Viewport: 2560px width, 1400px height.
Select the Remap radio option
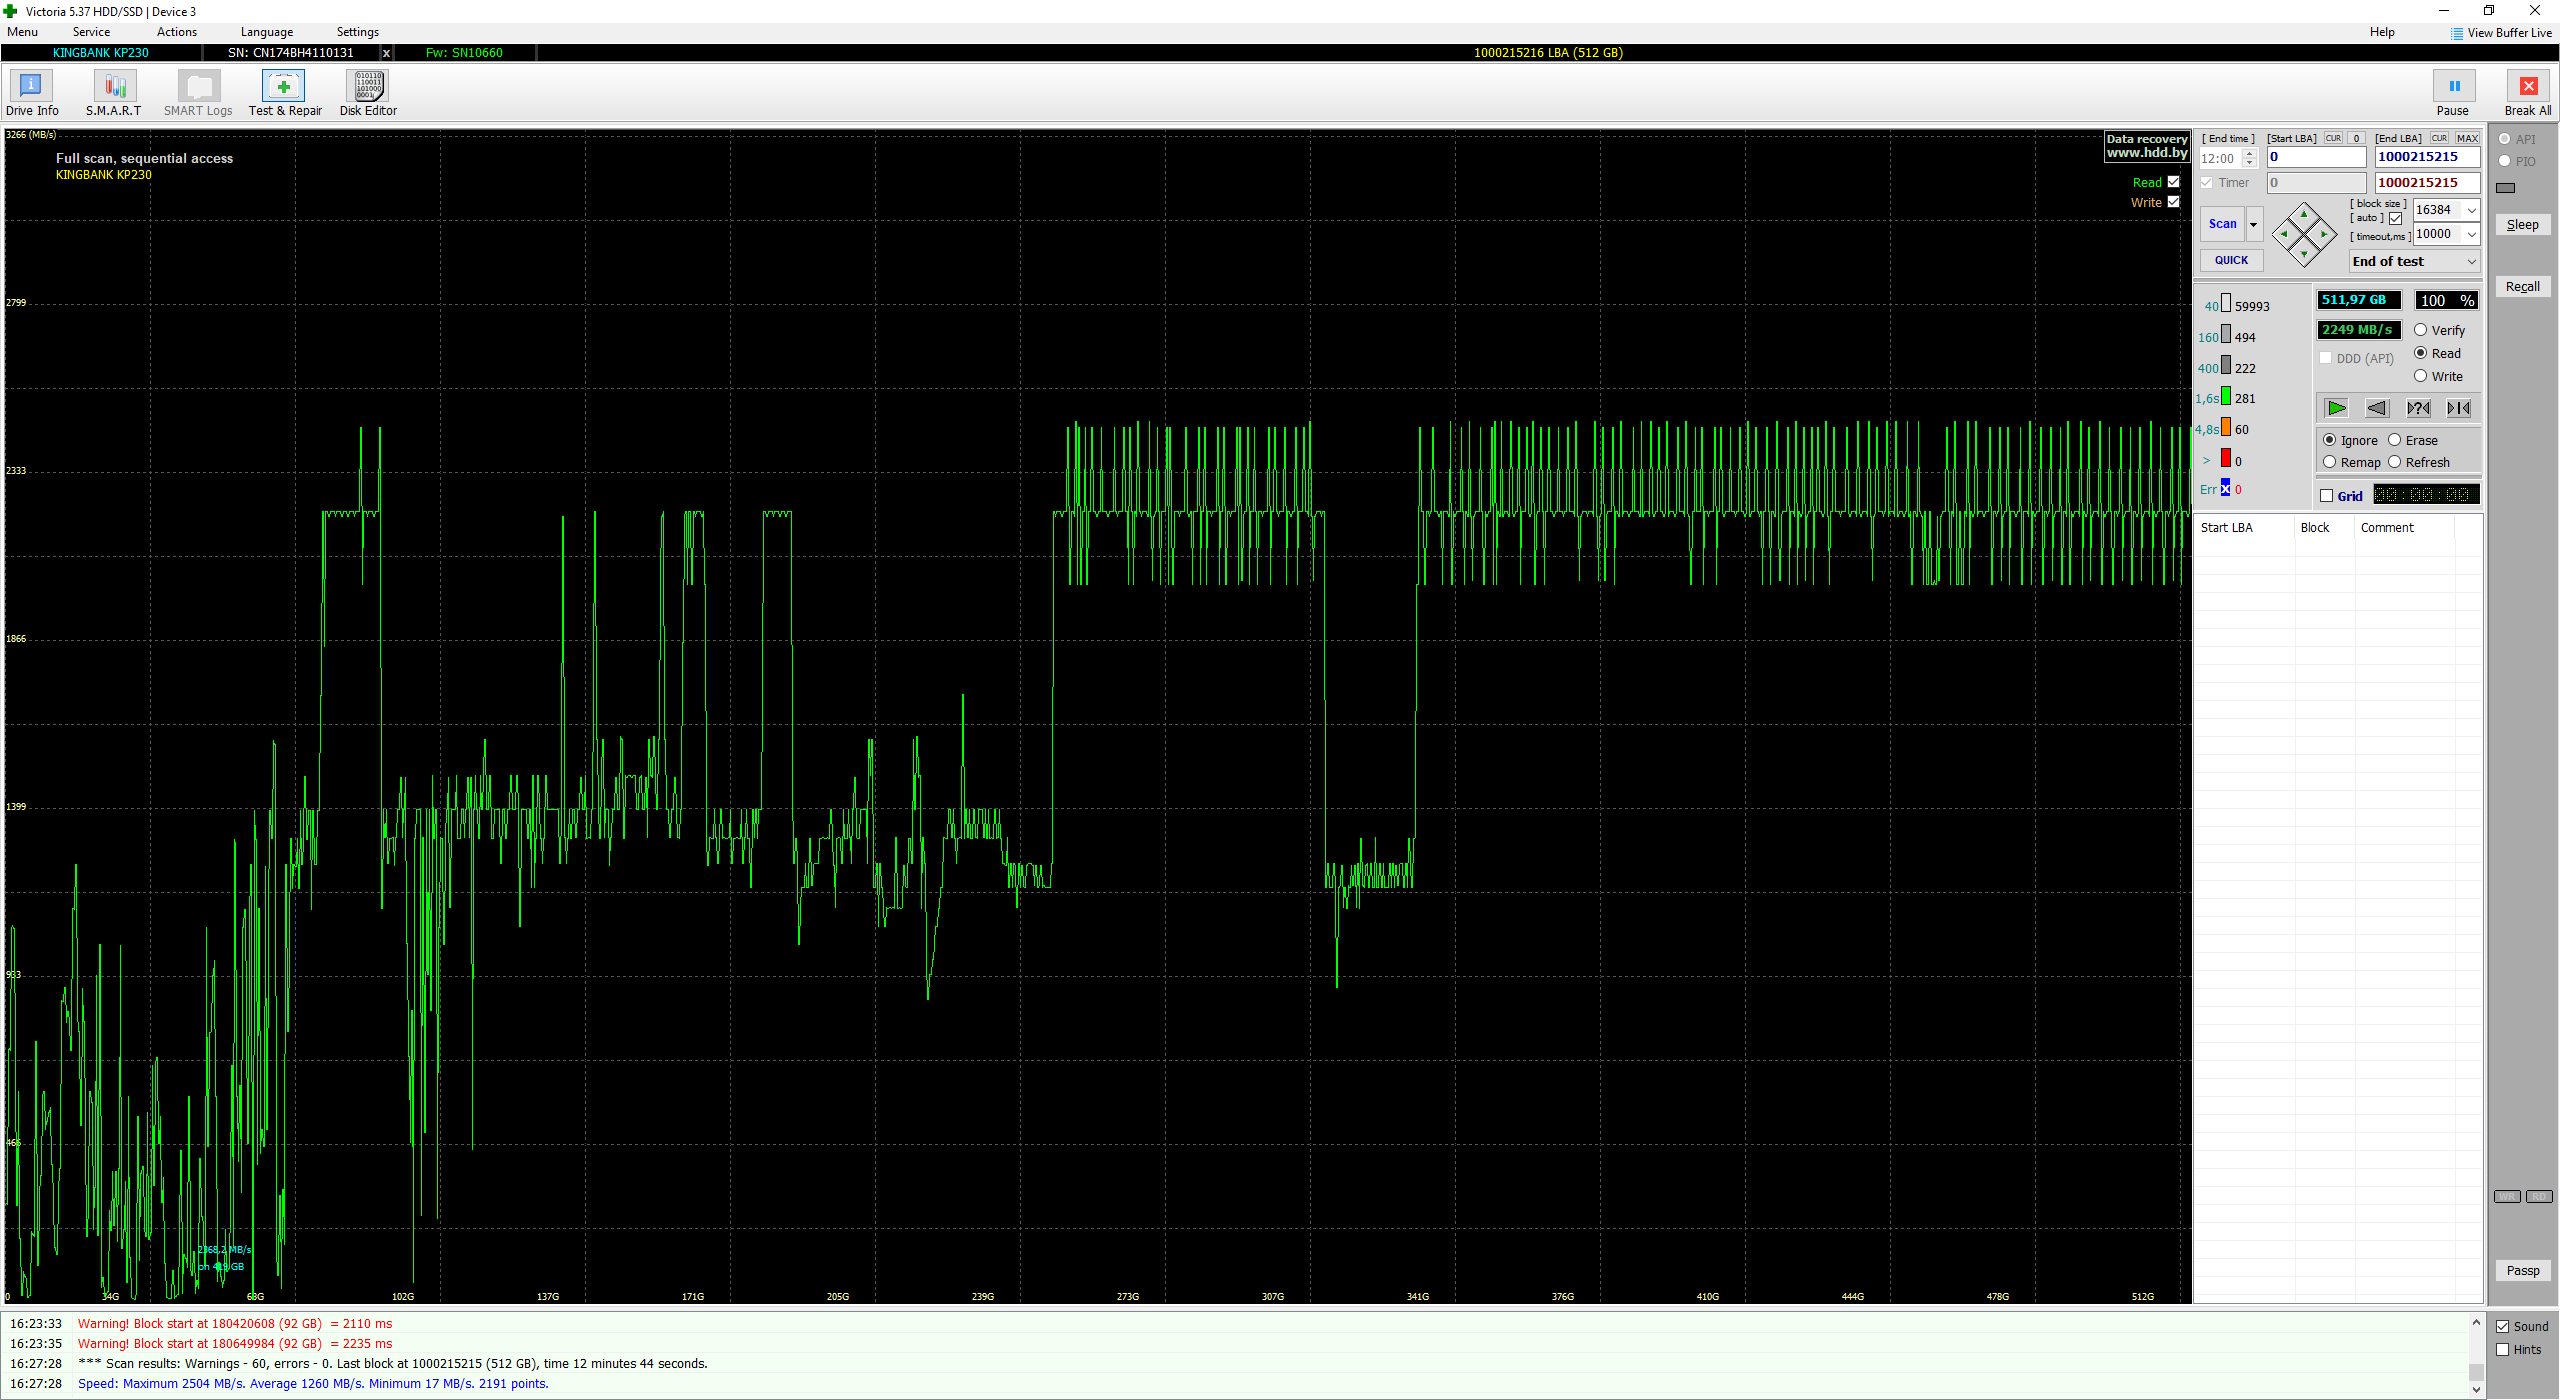pyautogui.click(x=2330, y=462)
